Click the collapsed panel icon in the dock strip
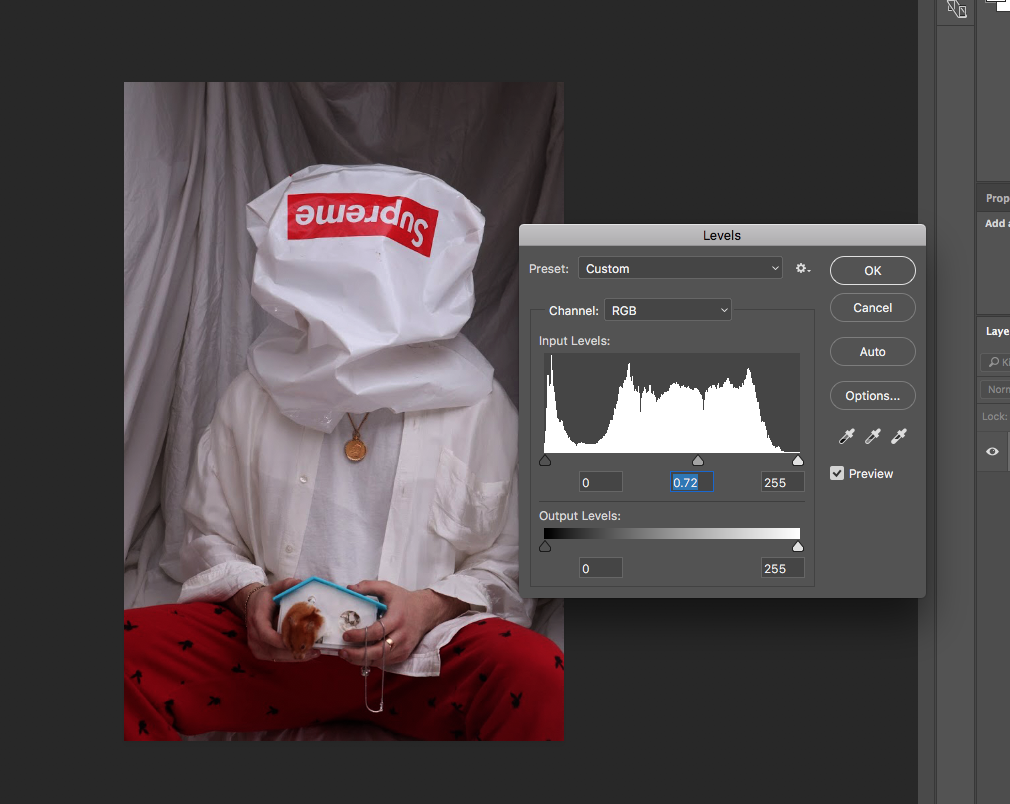This screenshot has height=804, width=1010. [956, 9]
